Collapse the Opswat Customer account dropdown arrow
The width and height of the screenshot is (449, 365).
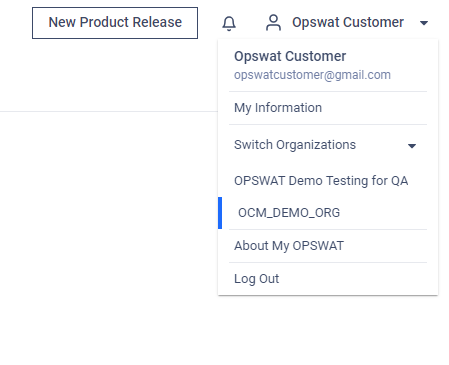click(424, 23)
